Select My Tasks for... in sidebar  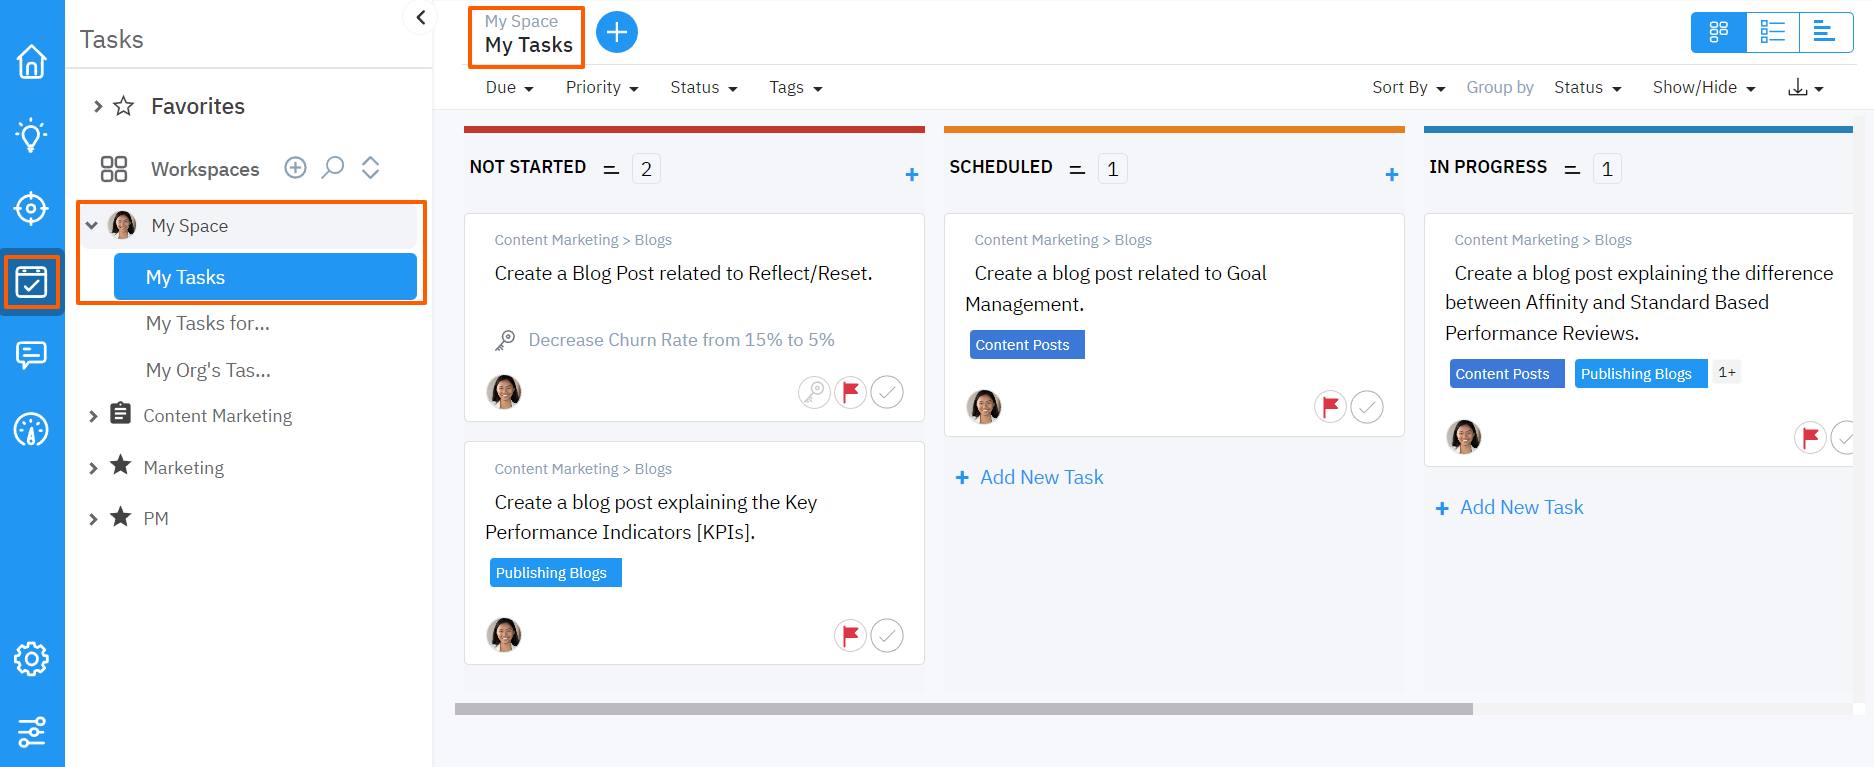[x=208, y=323]
